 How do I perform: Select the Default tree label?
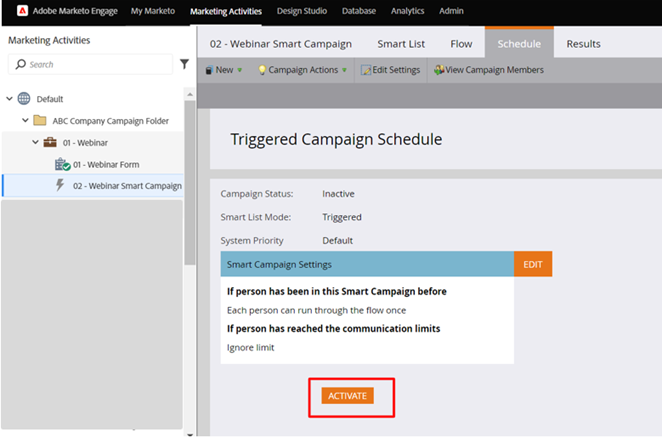coord(50,99)
